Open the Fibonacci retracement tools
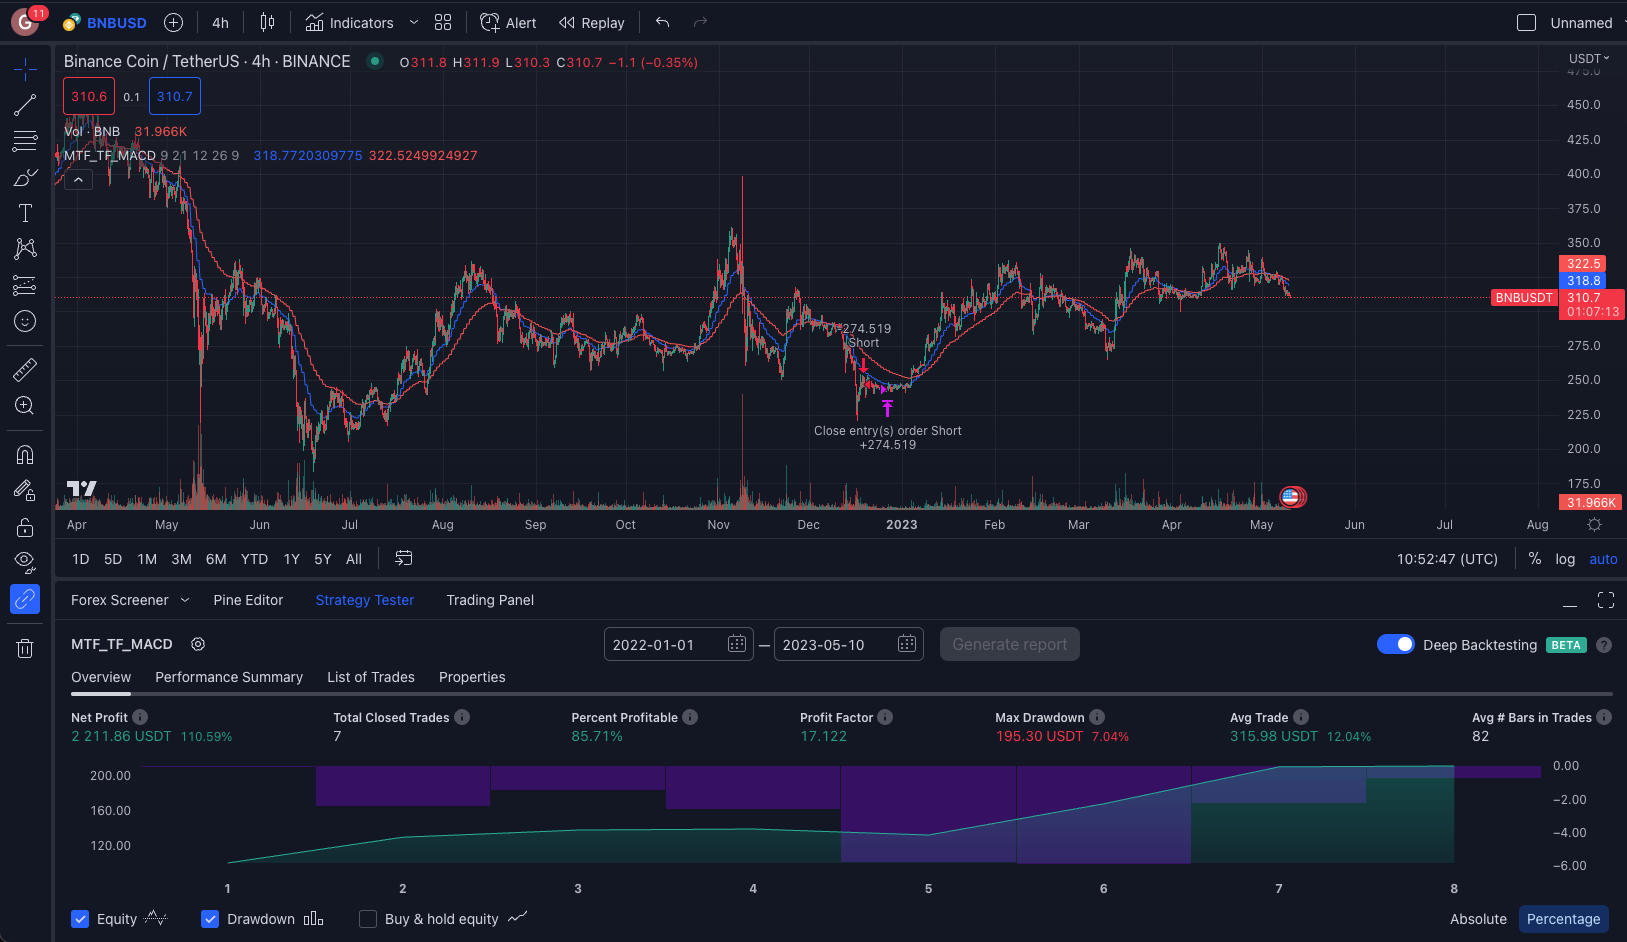This screenshot has height=942, width=1627. [25, 141]
